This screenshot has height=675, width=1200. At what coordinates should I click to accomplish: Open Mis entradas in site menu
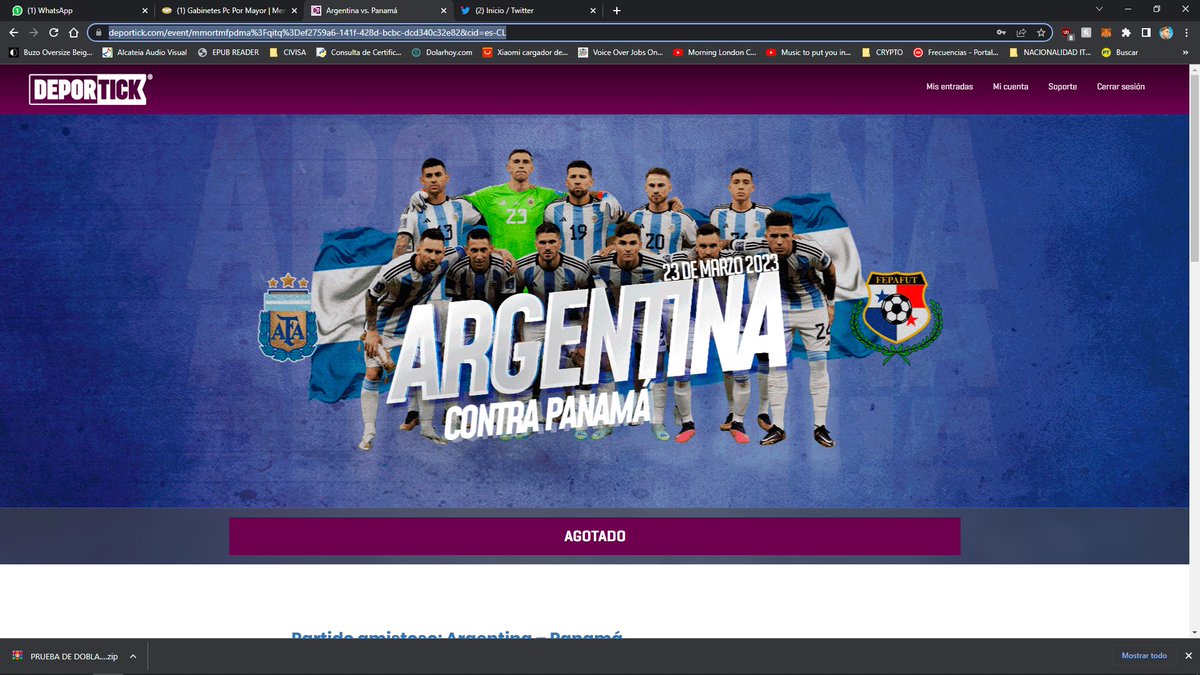pos(949,87)
